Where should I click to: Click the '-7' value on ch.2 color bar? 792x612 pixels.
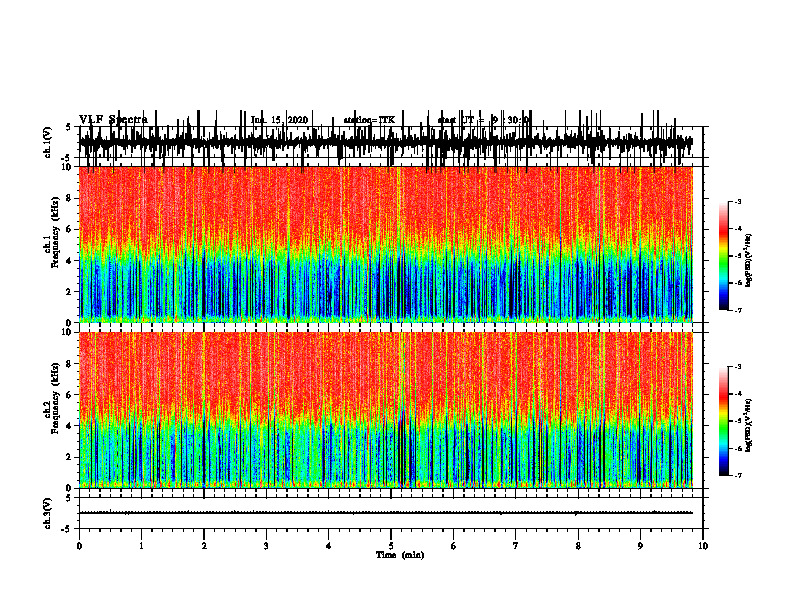[737, 476]
